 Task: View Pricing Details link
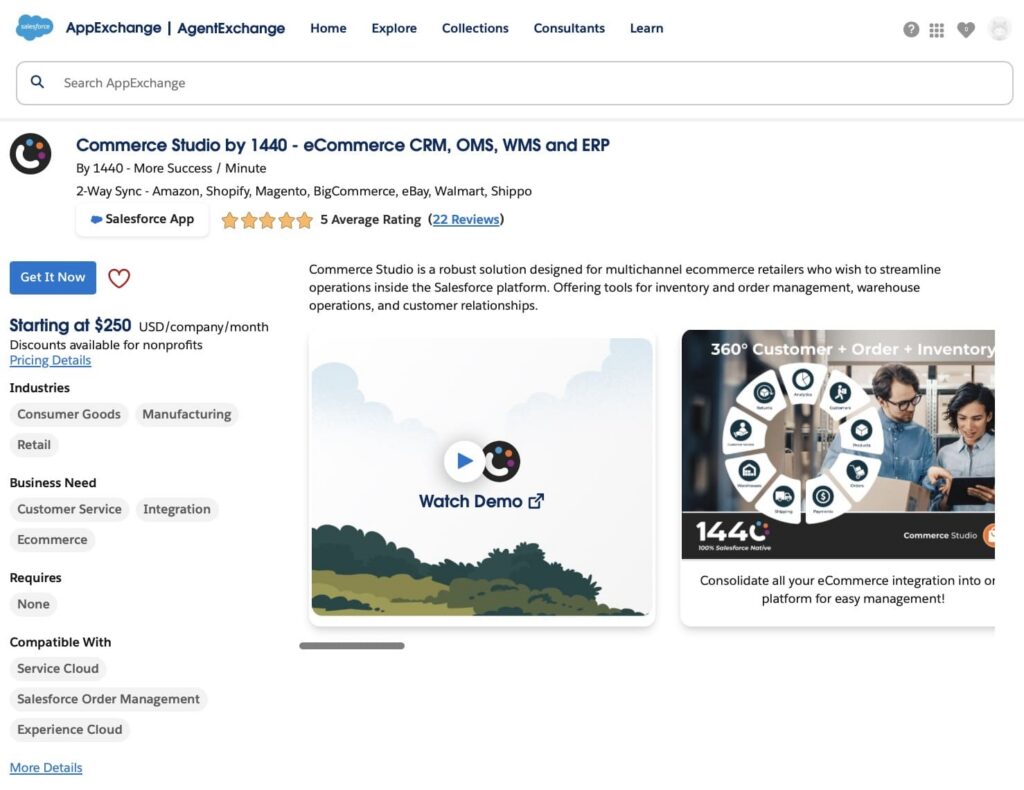(50, 360)
